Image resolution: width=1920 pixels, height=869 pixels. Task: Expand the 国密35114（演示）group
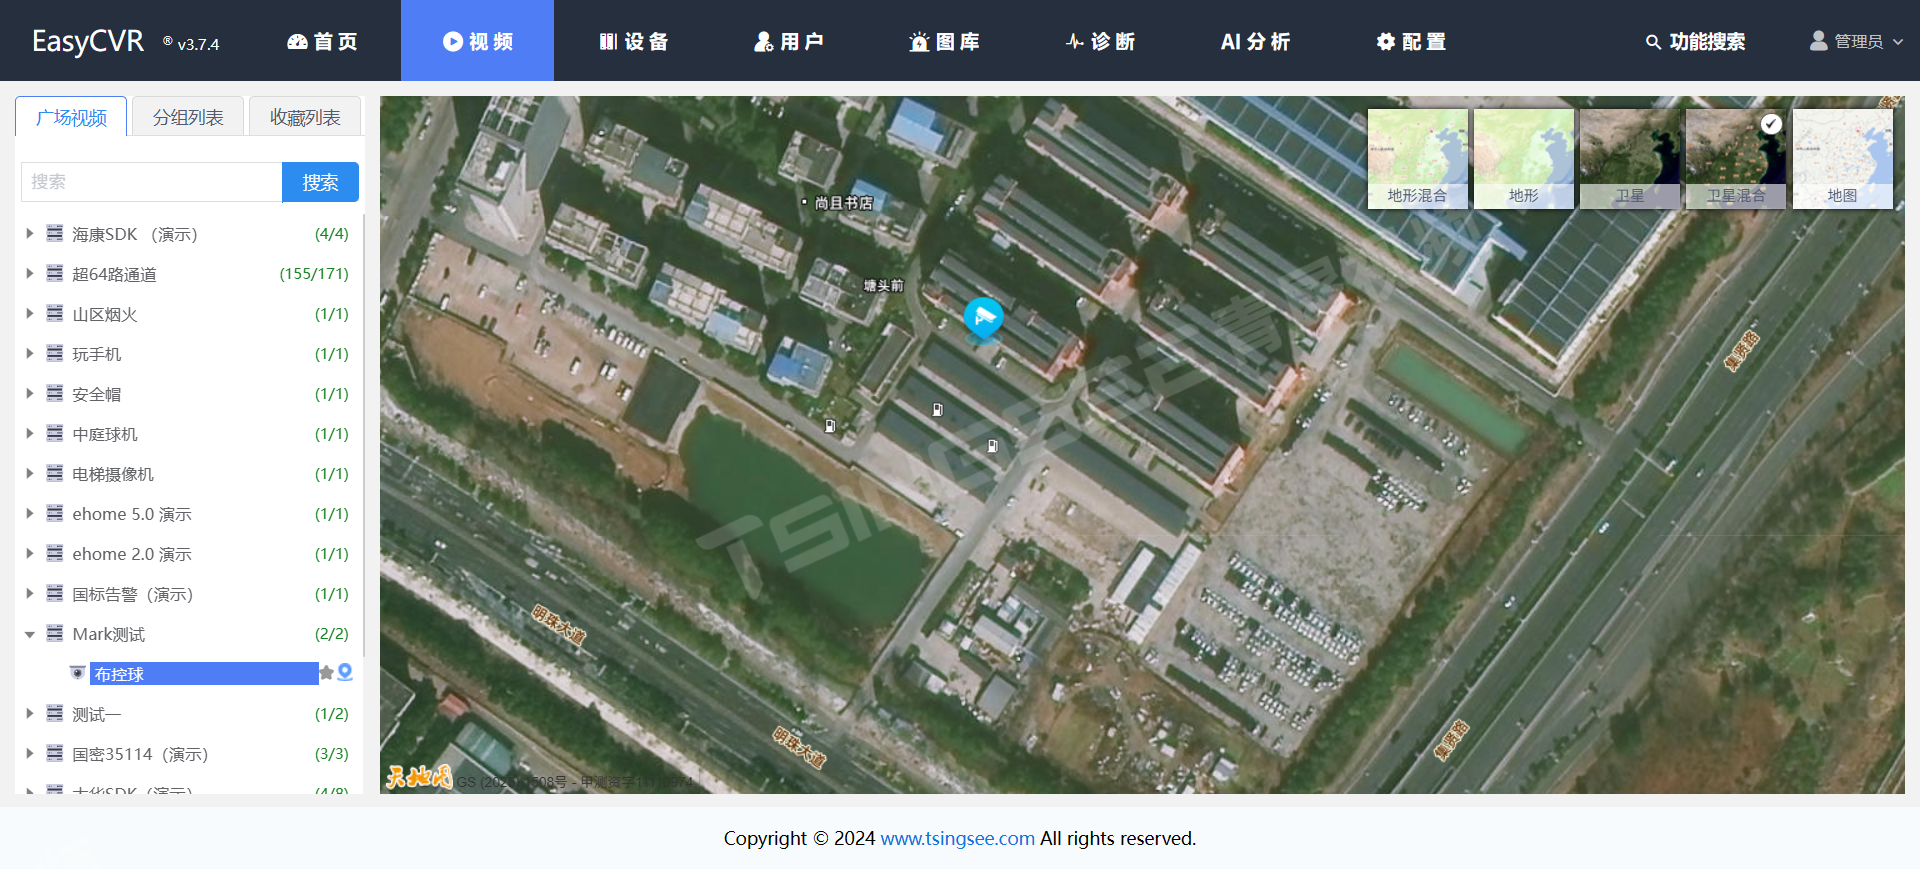30,753
